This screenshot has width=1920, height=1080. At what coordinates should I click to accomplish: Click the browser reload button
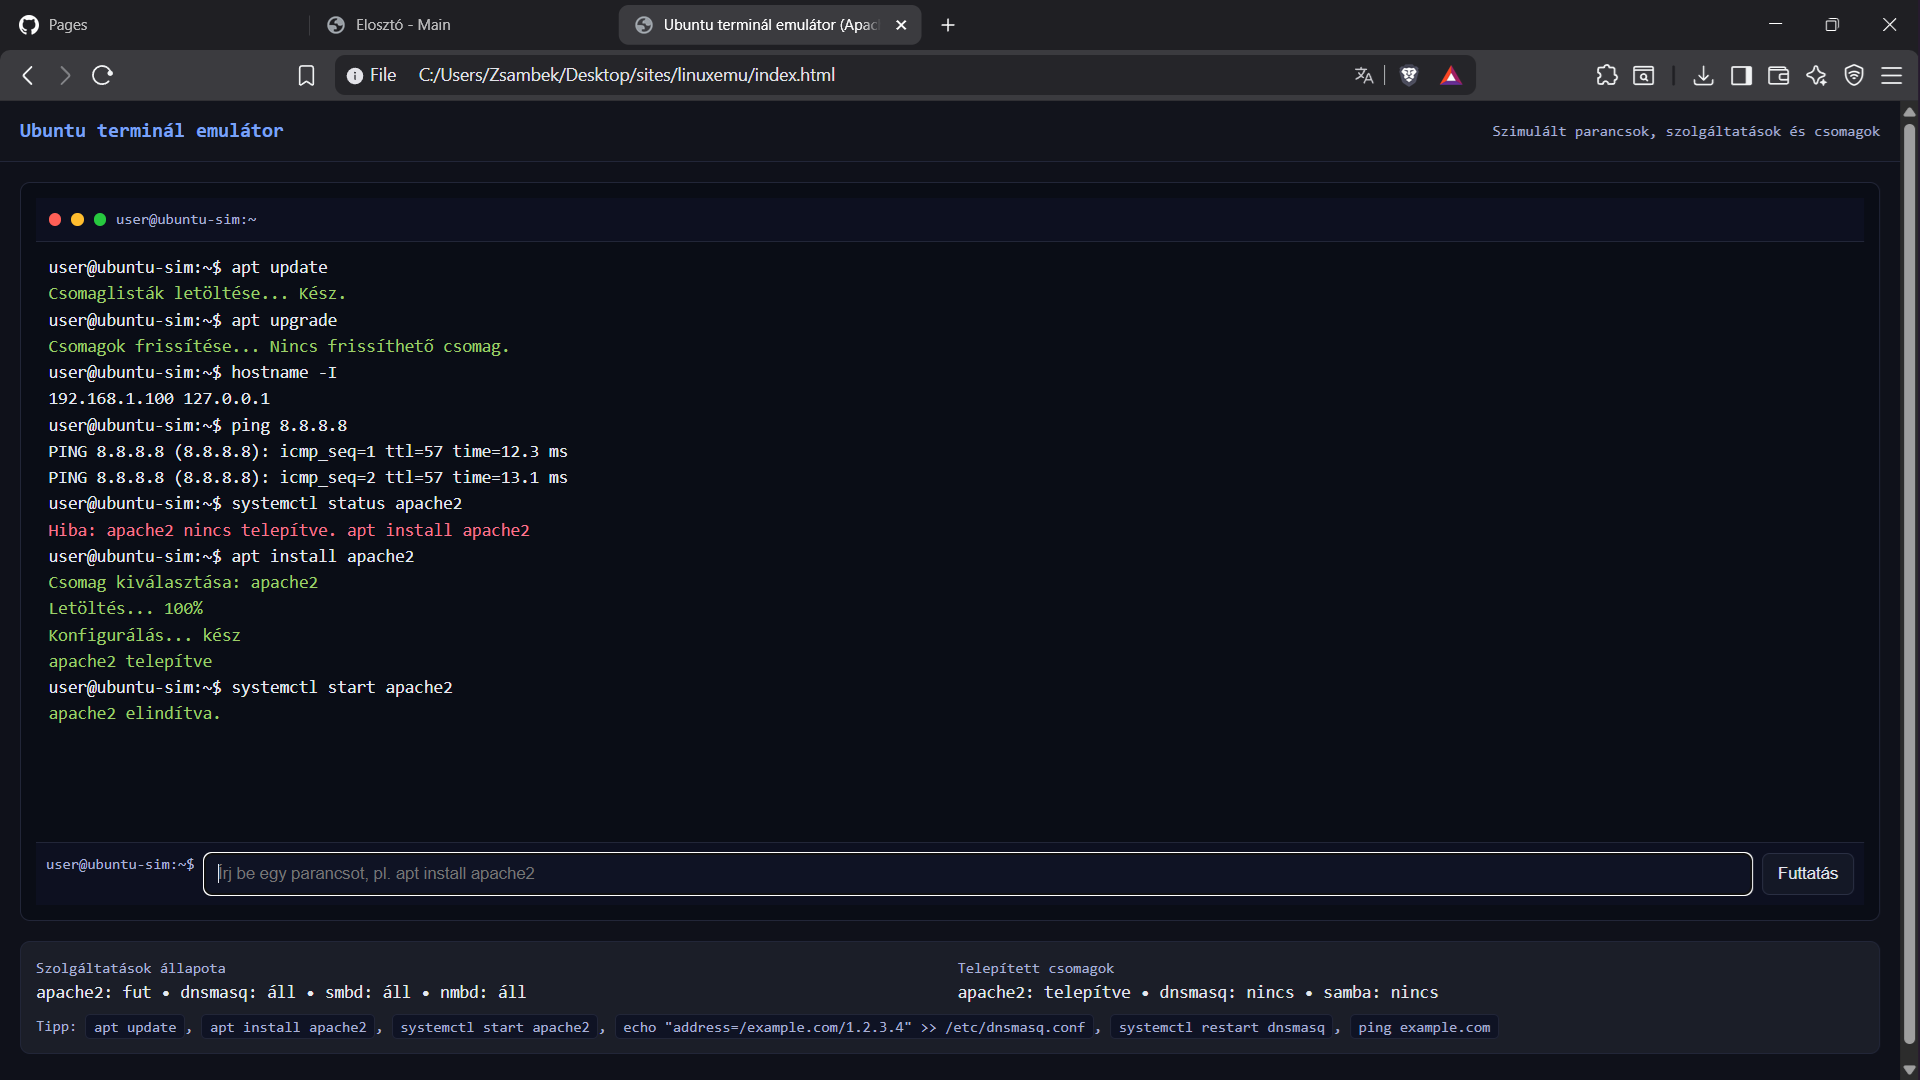point(102,75)
